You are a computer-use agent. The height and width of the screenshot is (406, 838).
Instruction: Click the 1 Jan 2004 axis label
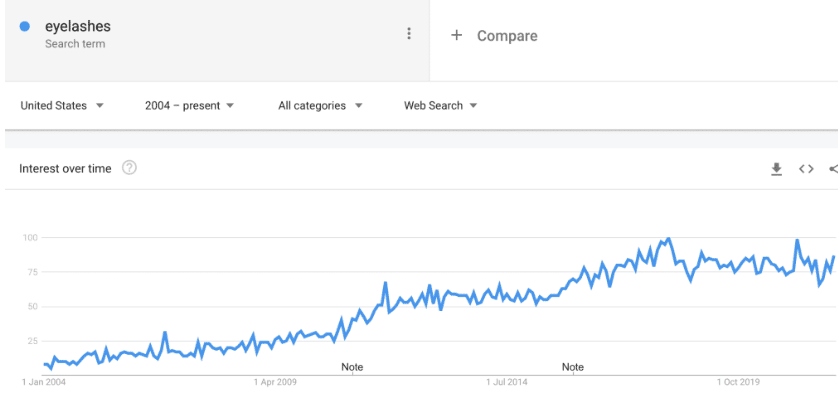pos(44,382)
